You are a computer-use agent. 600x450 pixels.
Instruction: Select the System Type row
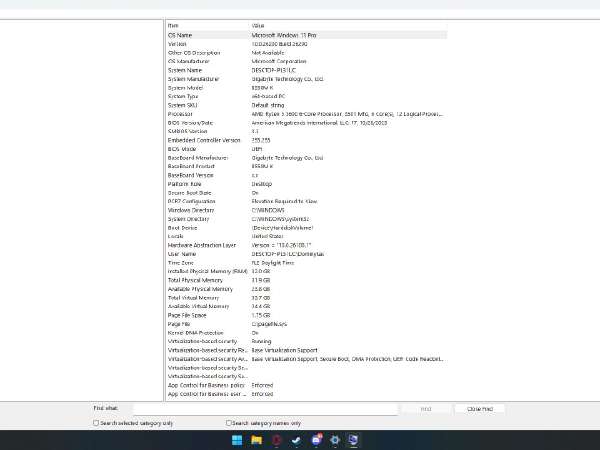point(307,96)
